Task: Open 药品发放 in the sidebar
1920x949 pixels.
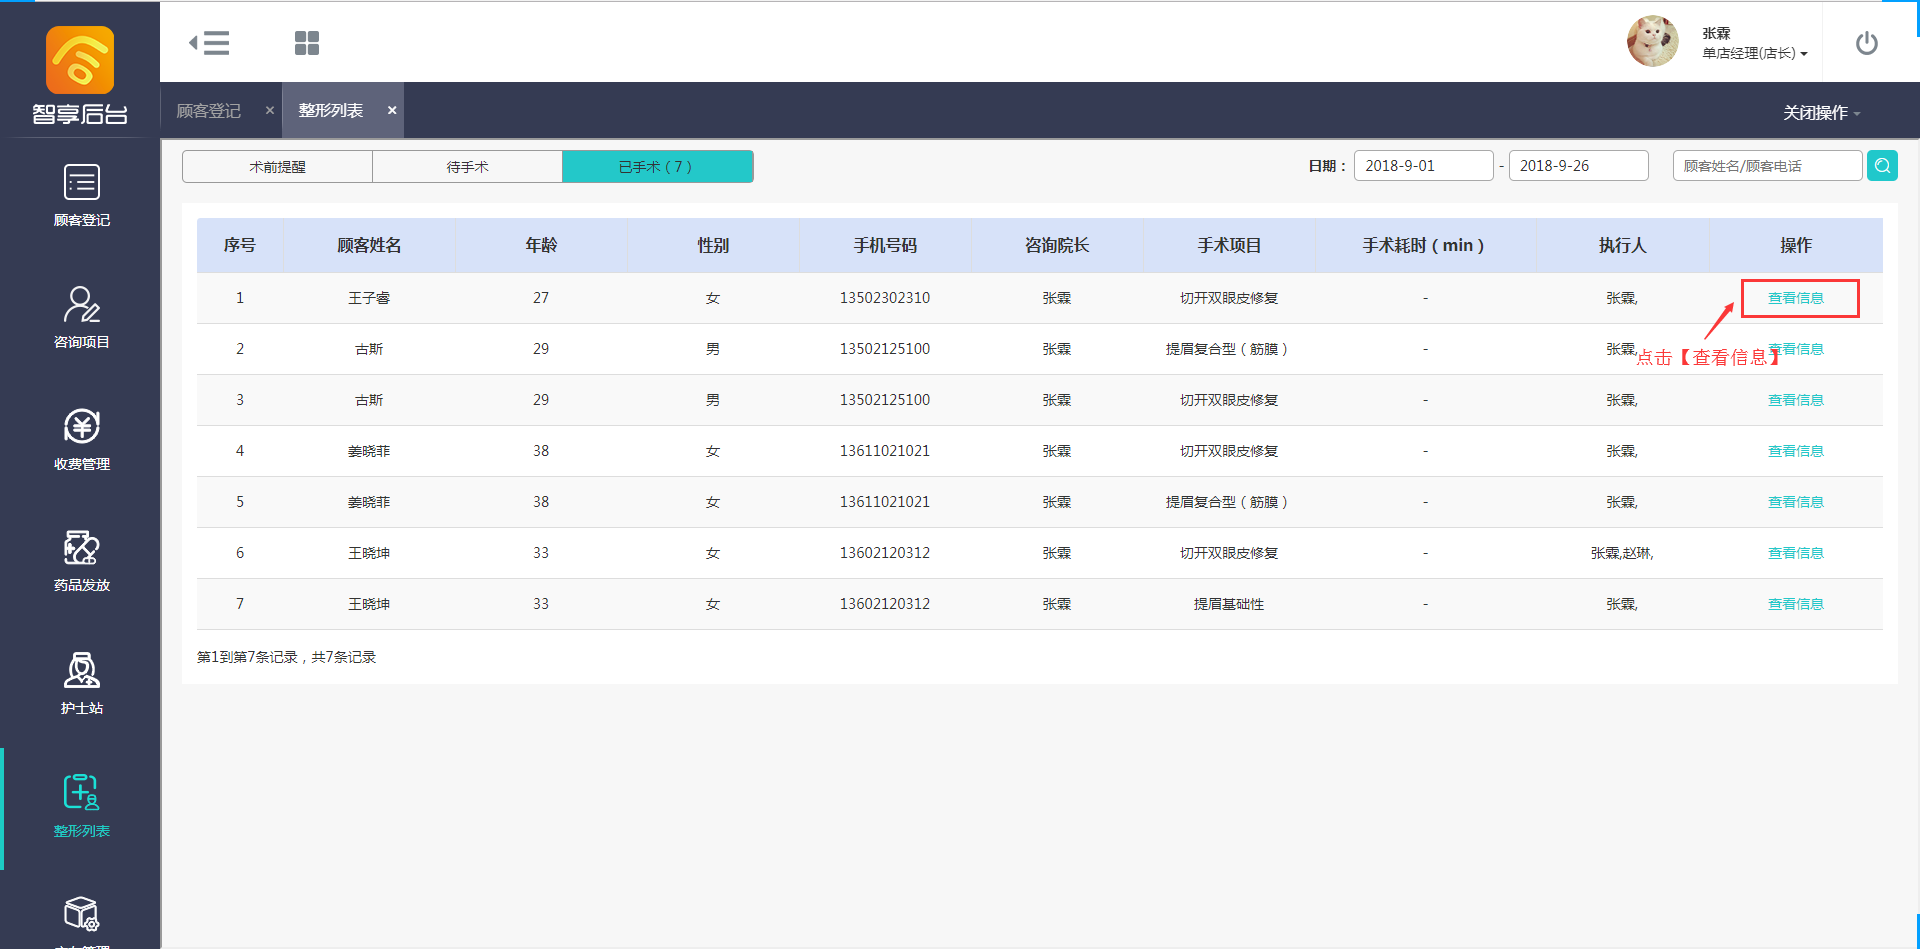Action: click(x=81, y=561)
